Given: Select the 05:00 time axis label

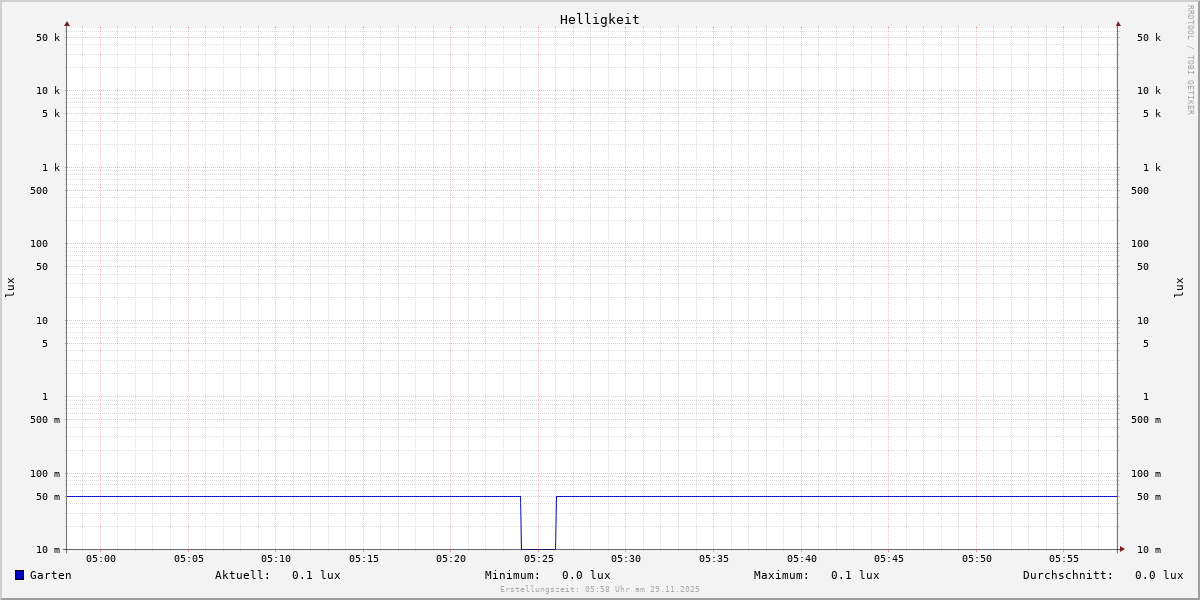Looking at the screenshot, I should pos(101,559).
